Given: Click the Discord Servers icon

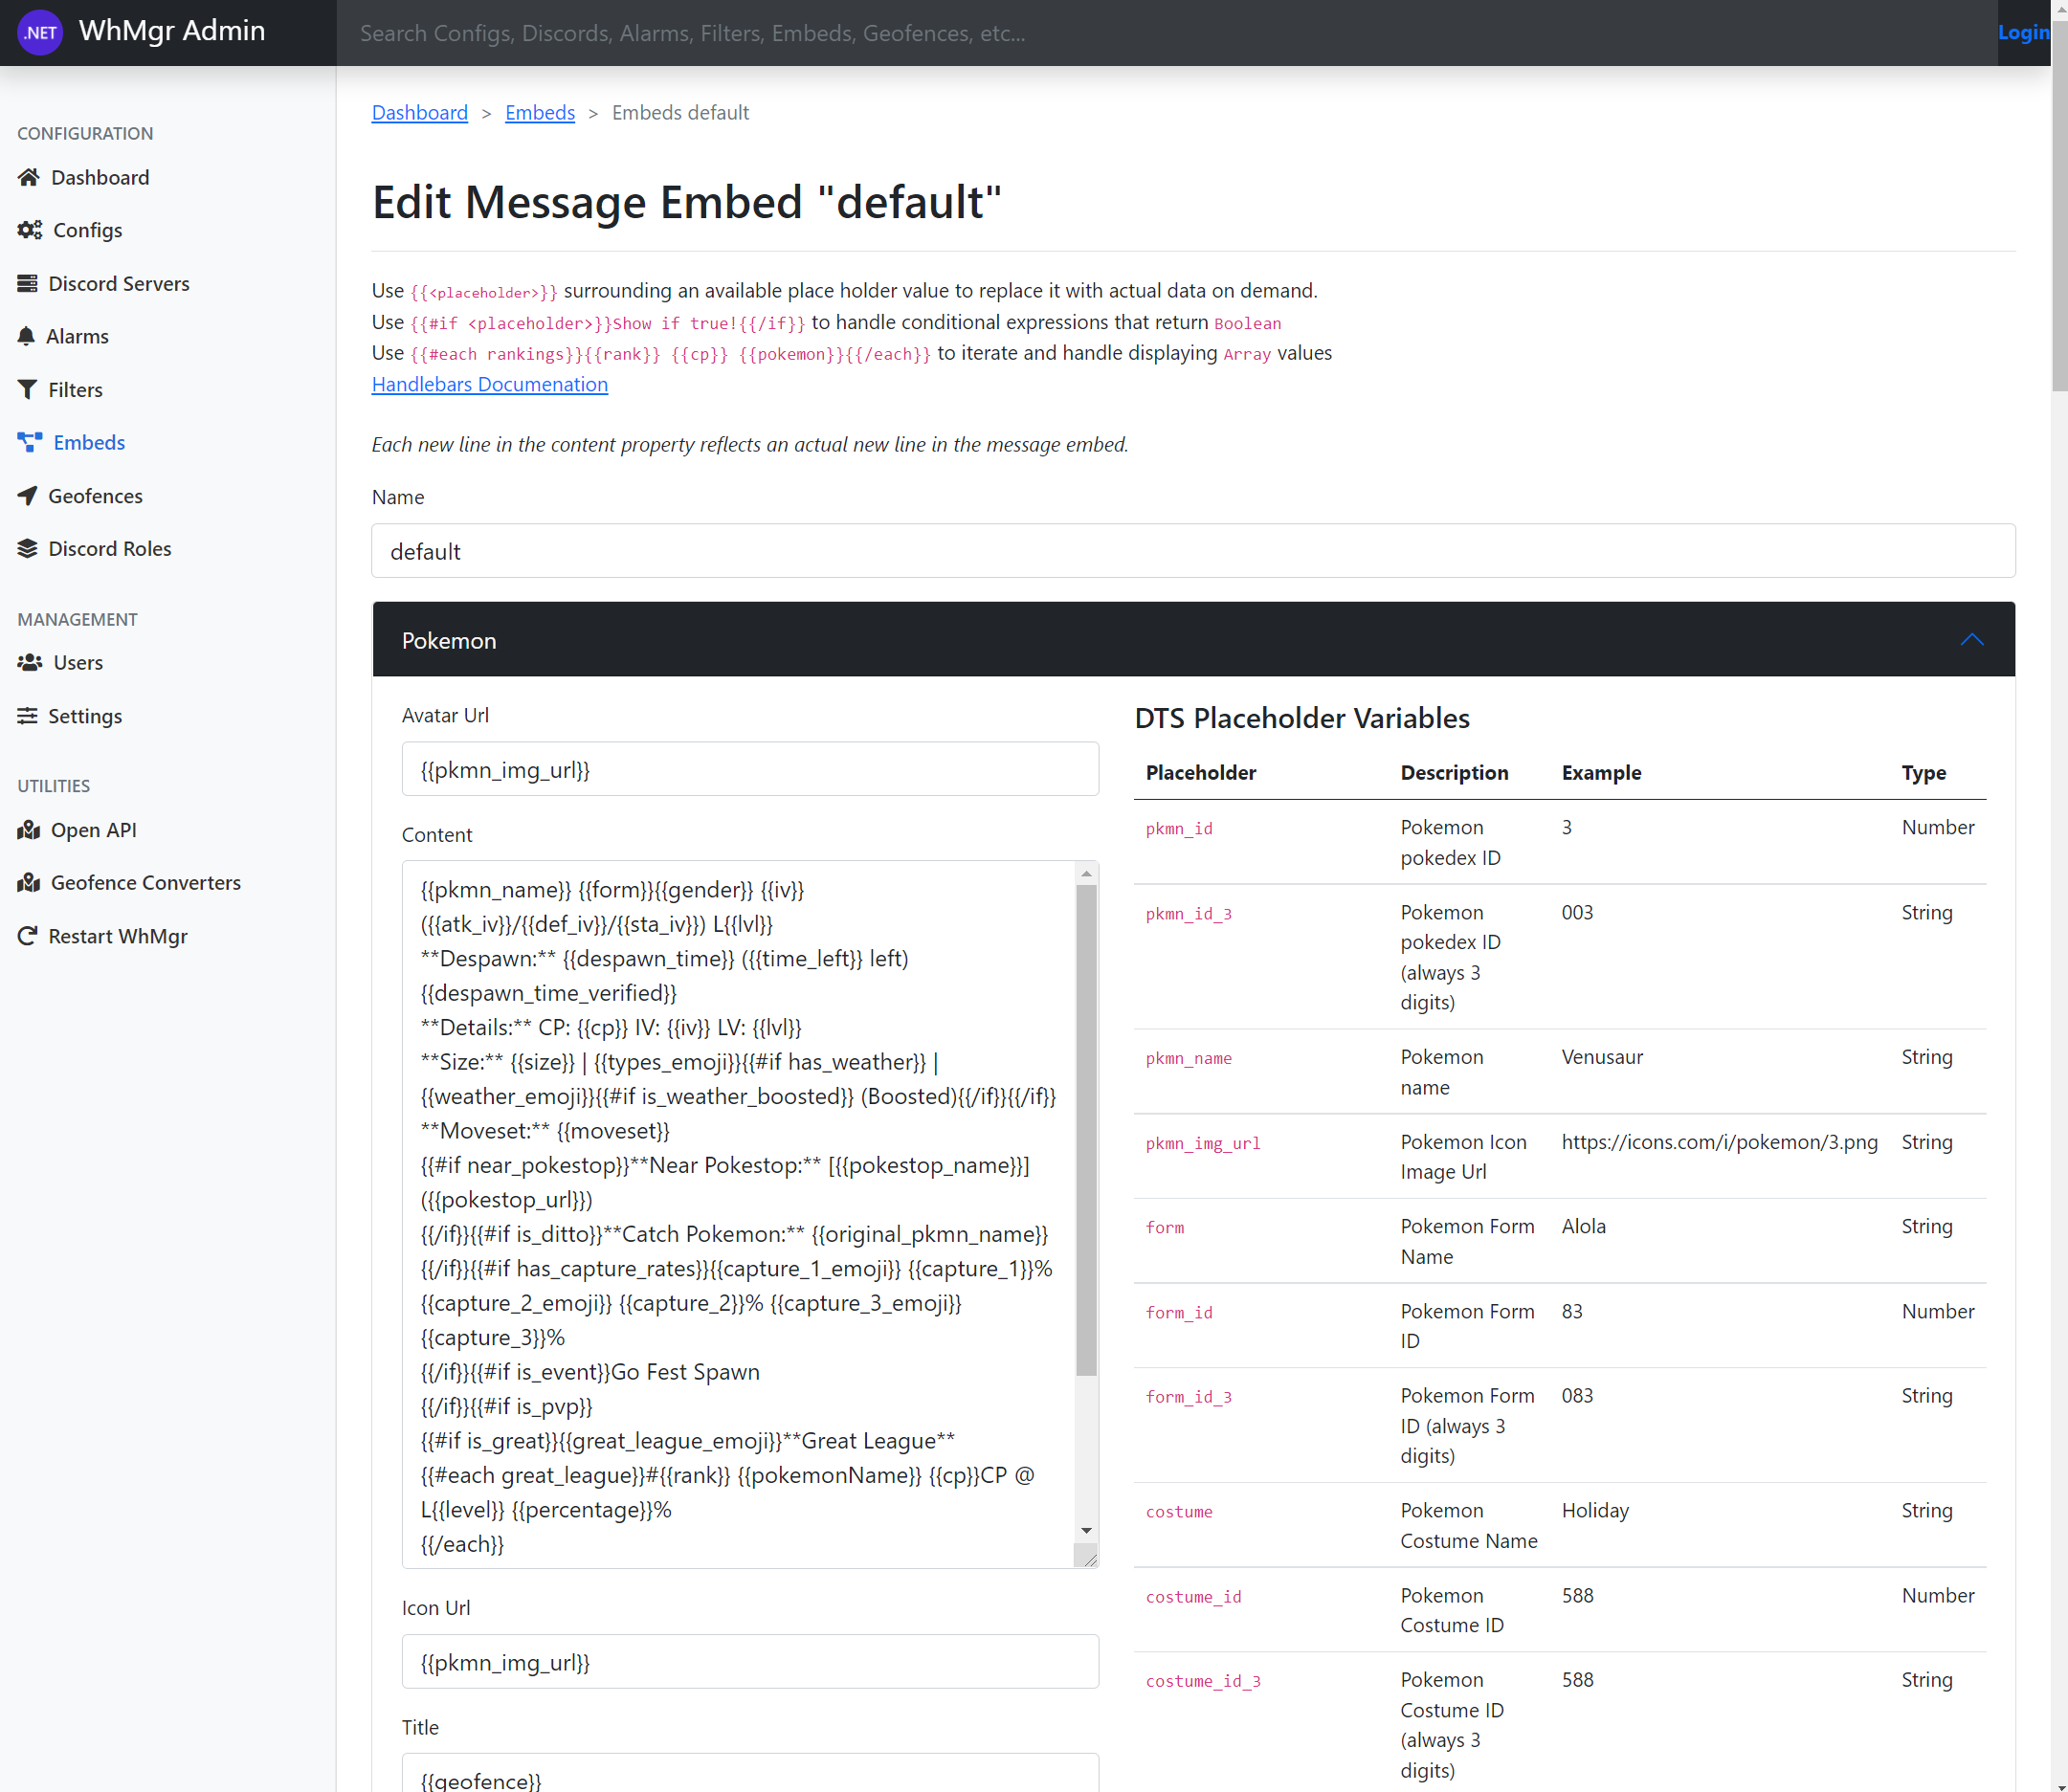Looking at the screenshot, I should (27, 283).
